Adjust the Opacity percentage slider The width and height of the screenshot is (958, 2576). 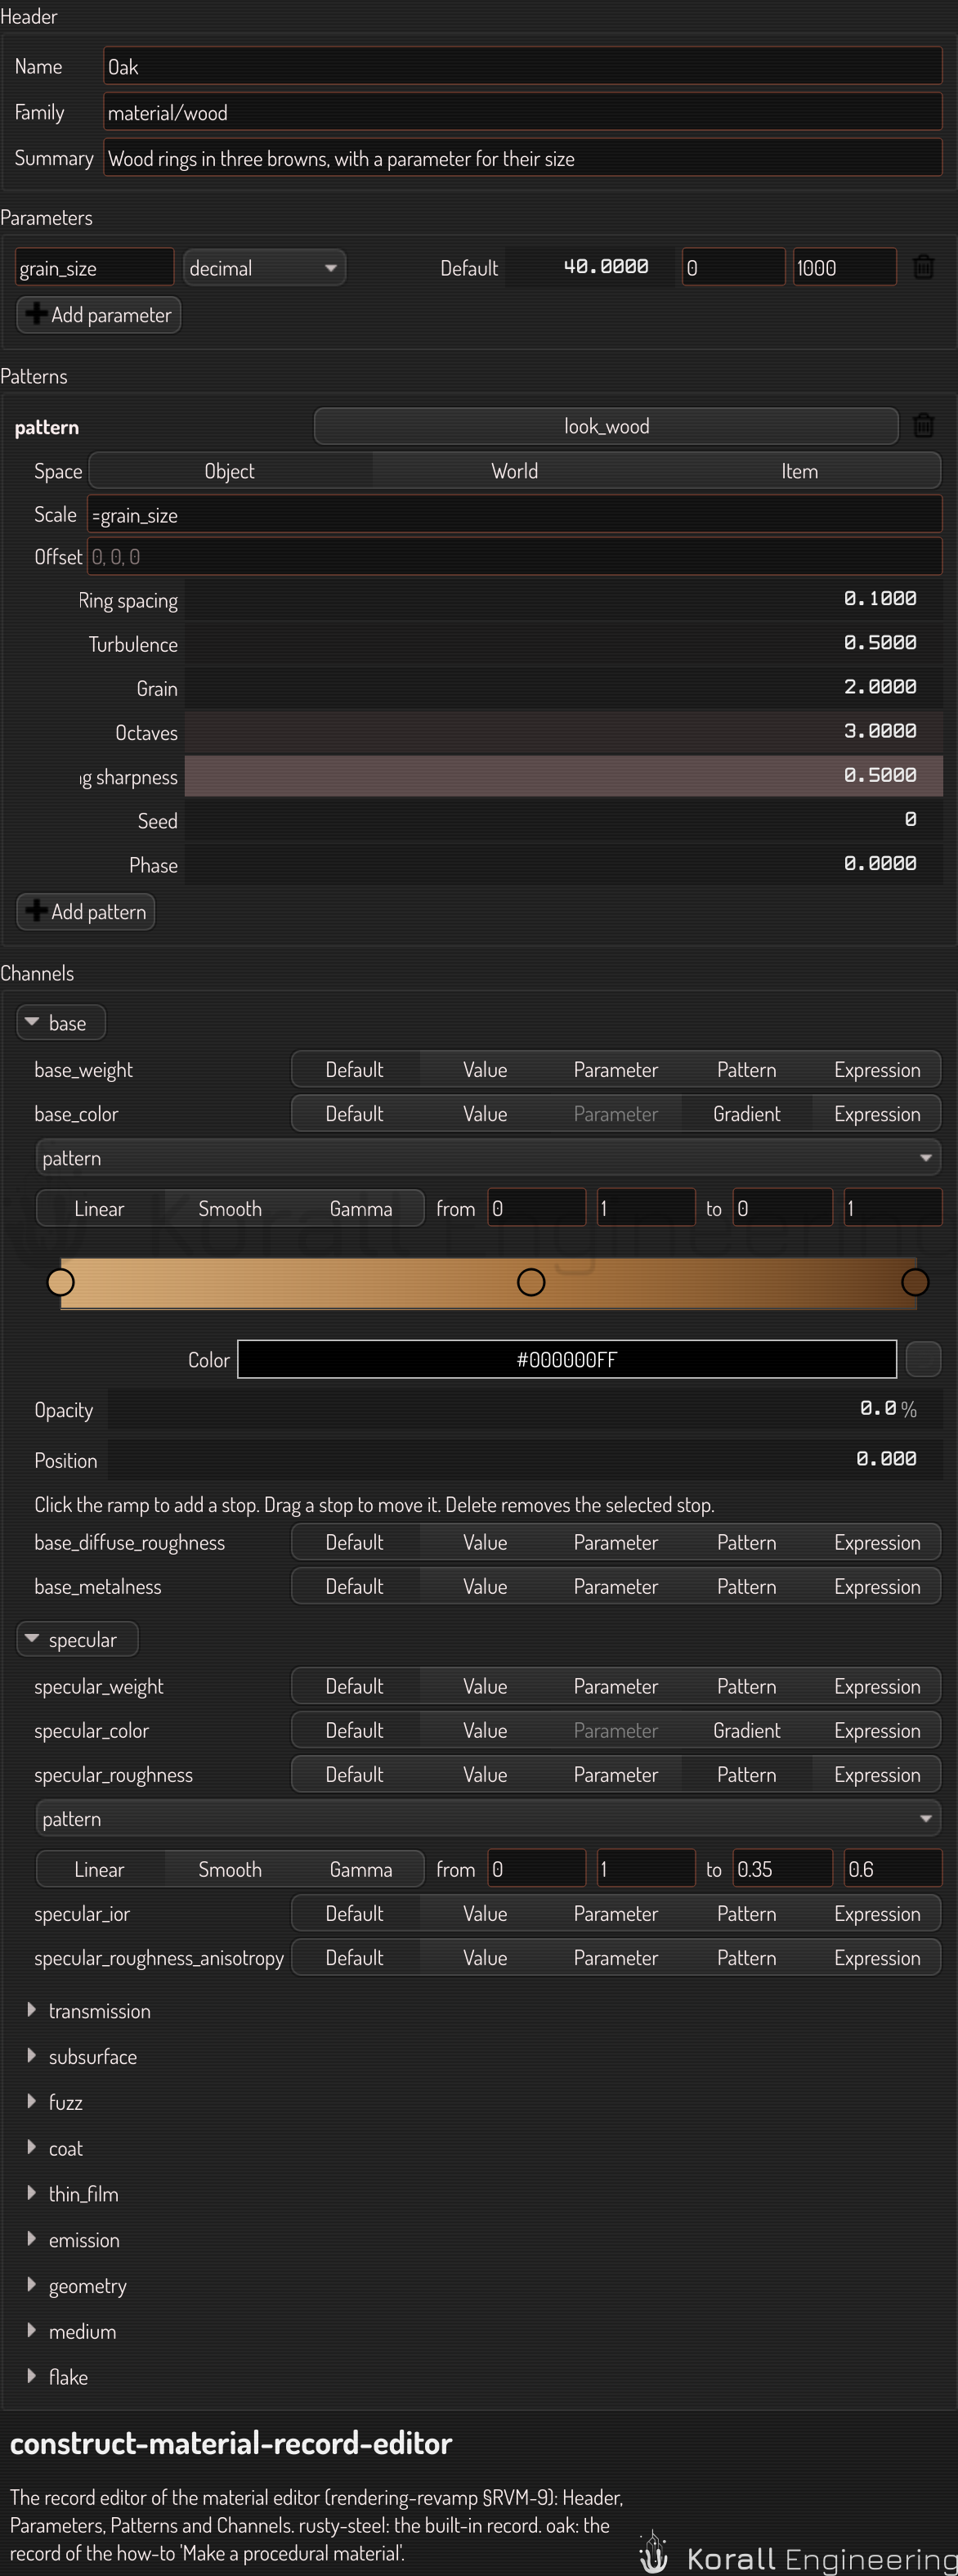click(525, 1409)
